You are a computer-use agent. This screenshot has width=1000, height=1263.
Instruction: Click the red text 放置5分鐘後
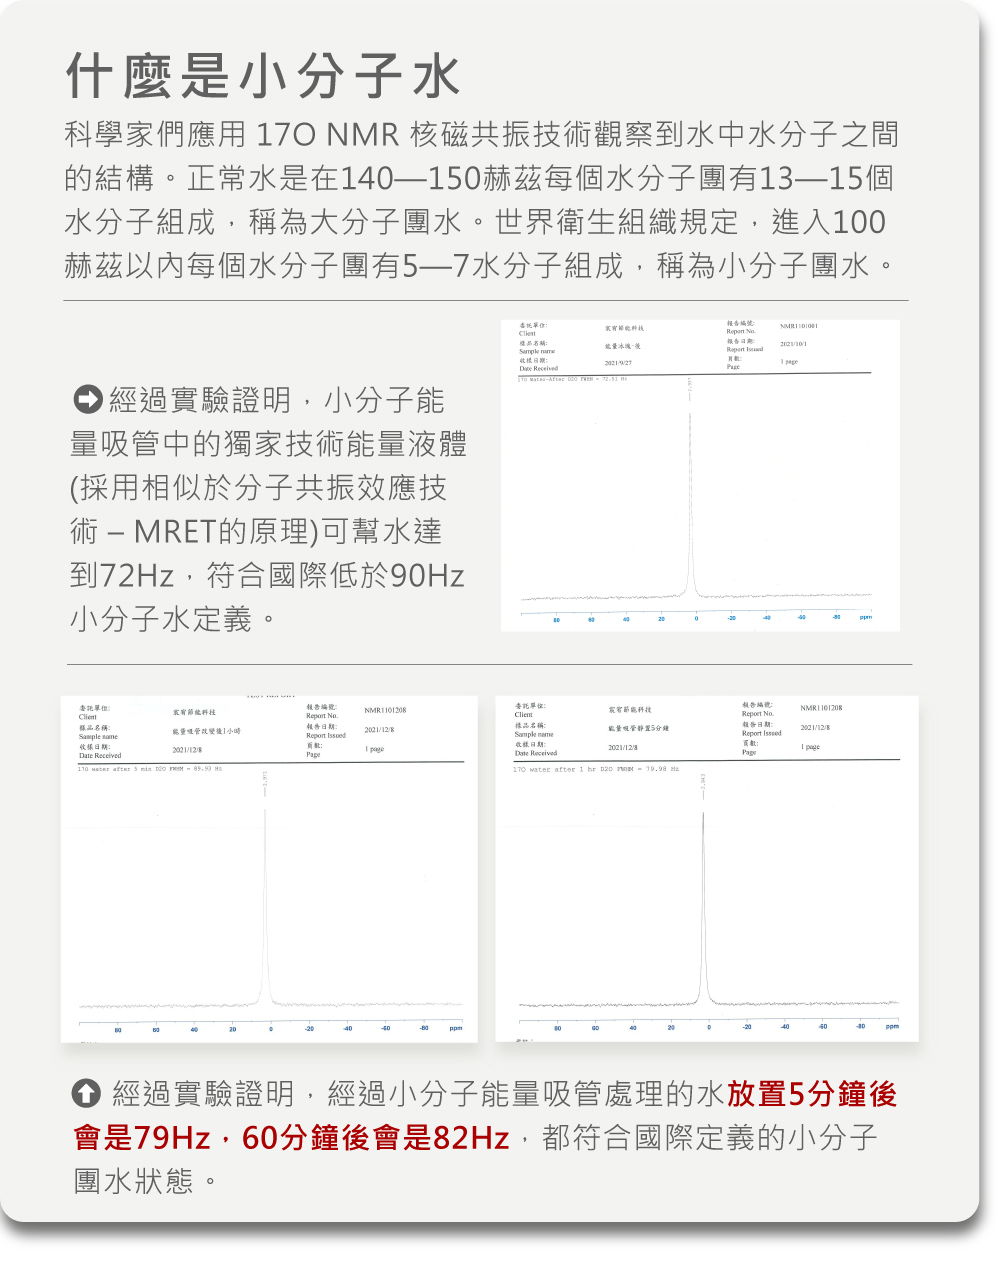tap(812, 1094)
